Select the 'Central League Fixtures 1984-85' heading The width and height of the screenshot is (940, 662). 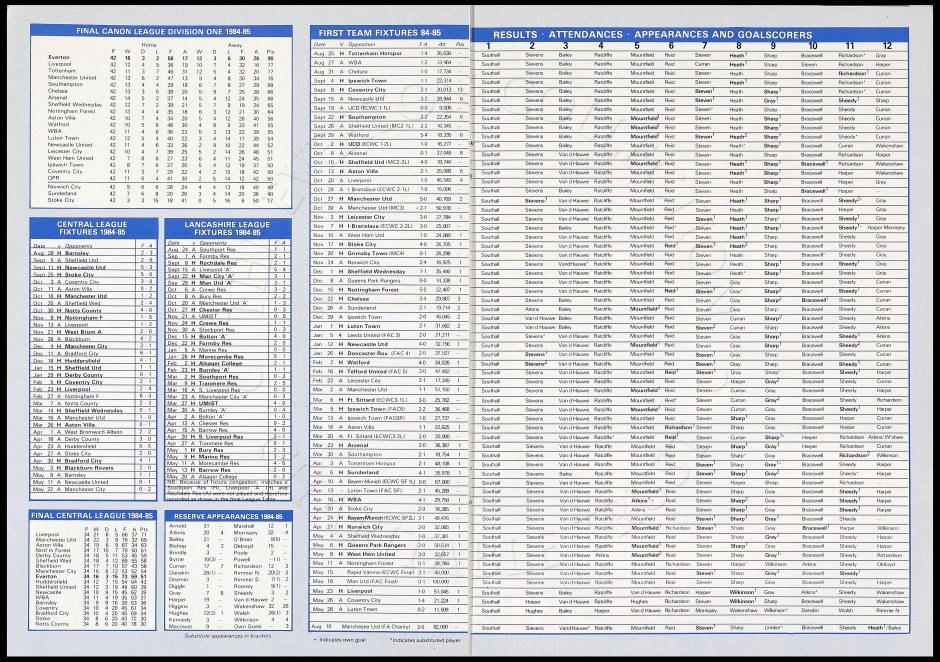92,228
